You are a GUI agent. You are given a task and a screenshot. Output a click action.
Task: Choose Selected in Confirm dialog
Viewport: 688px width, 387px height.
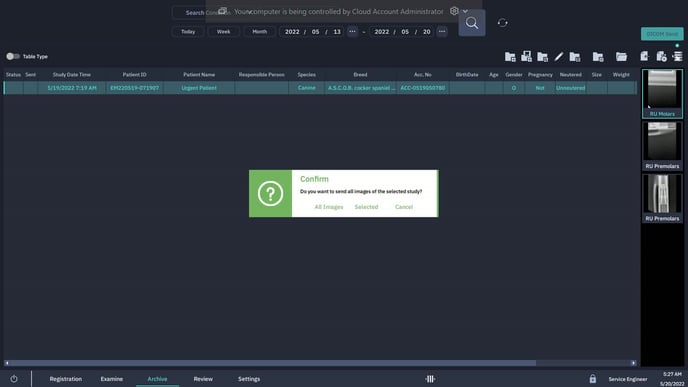(x=366, y=207)
